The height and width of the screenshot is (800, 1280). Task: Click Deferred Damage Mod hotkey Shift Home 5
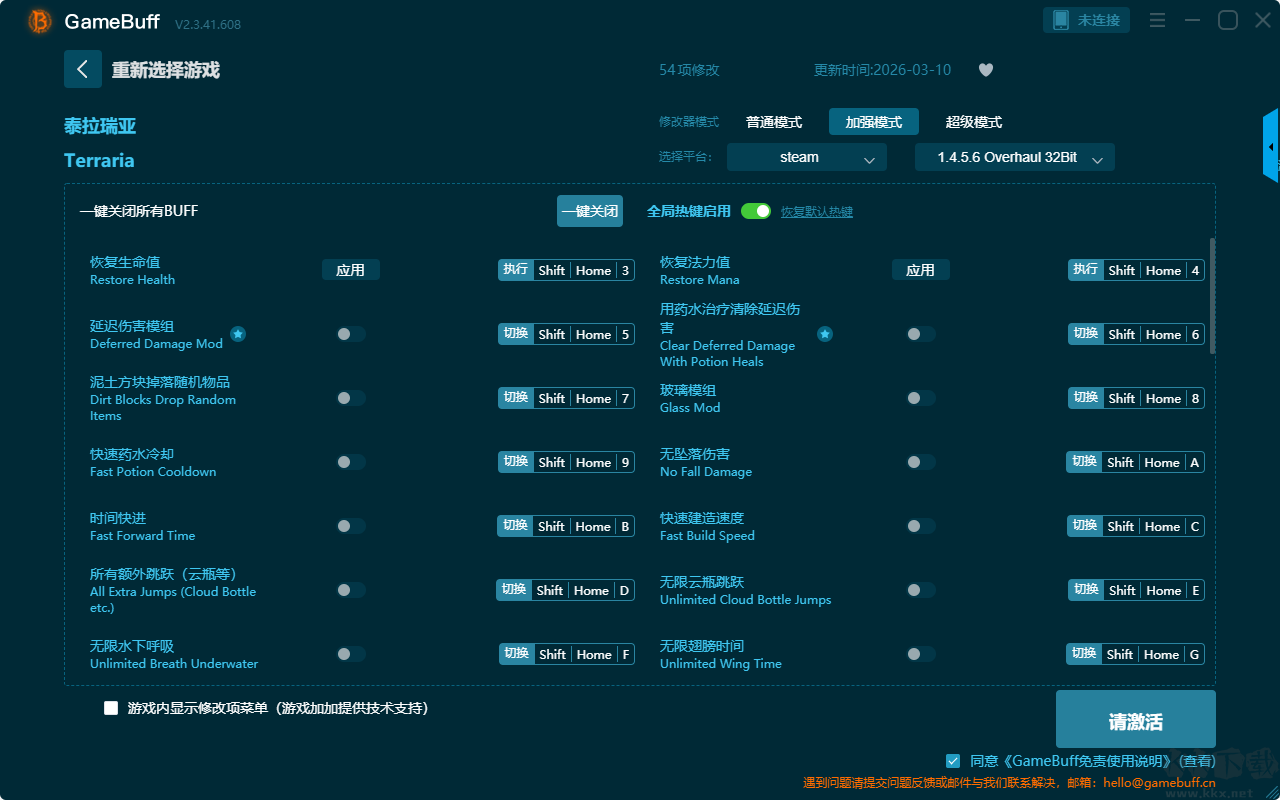point(566,334)
